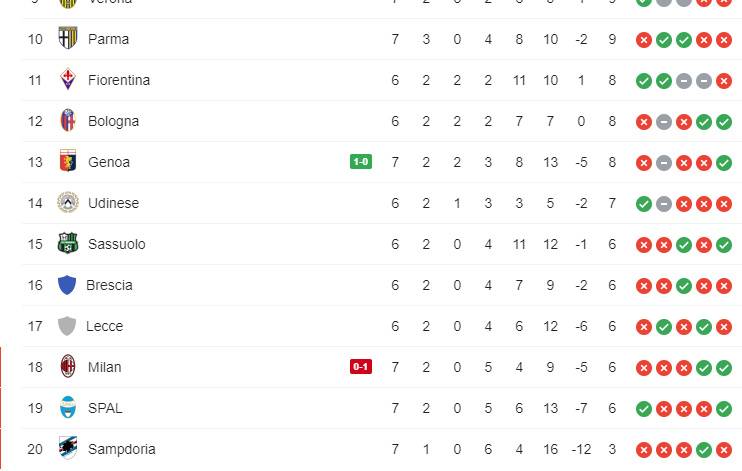Click Sampdoria's only green win form indicator
This screenshot has width=742, height=471.
704,450
